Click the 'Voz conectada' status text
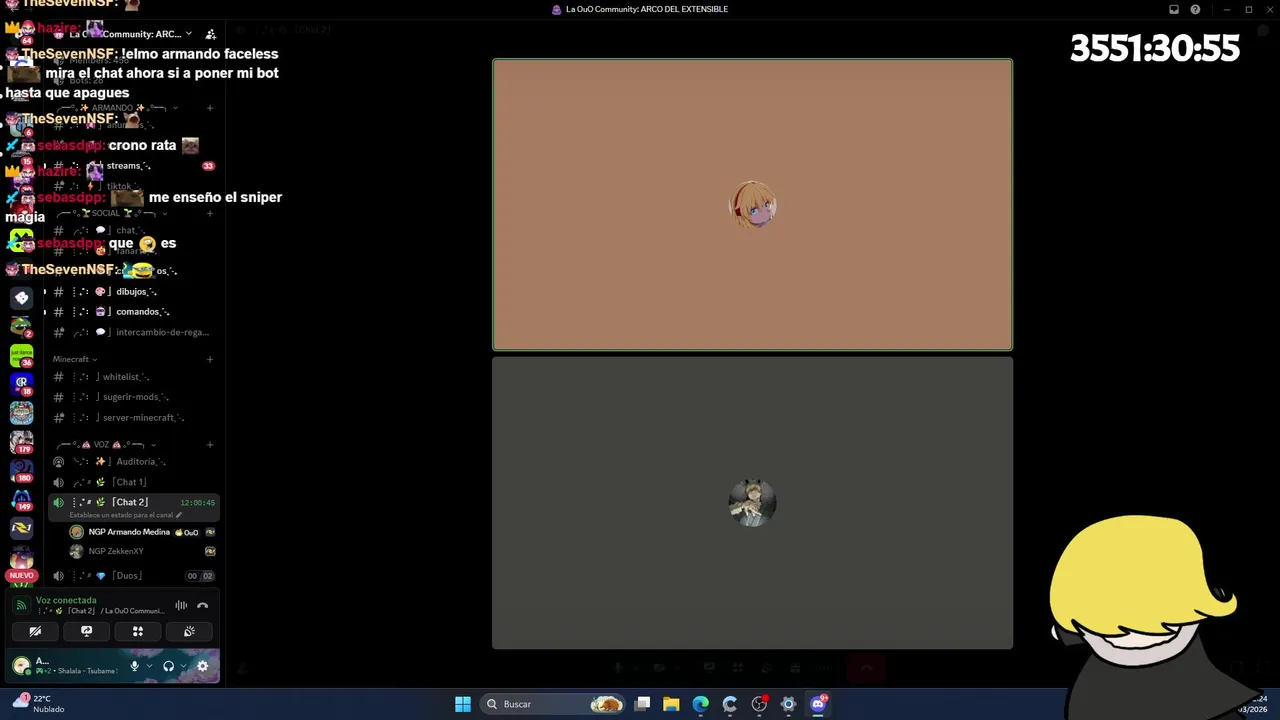 (66, 600)
